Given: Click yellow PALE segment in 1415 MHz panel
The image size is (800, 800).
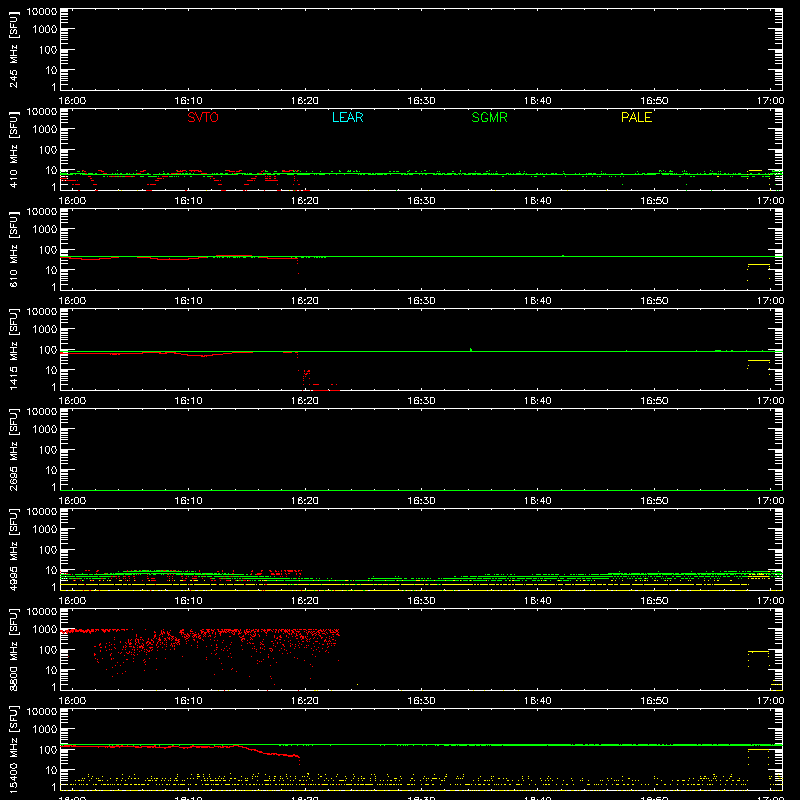Looking at the screenshot, I should click(758, 361).
